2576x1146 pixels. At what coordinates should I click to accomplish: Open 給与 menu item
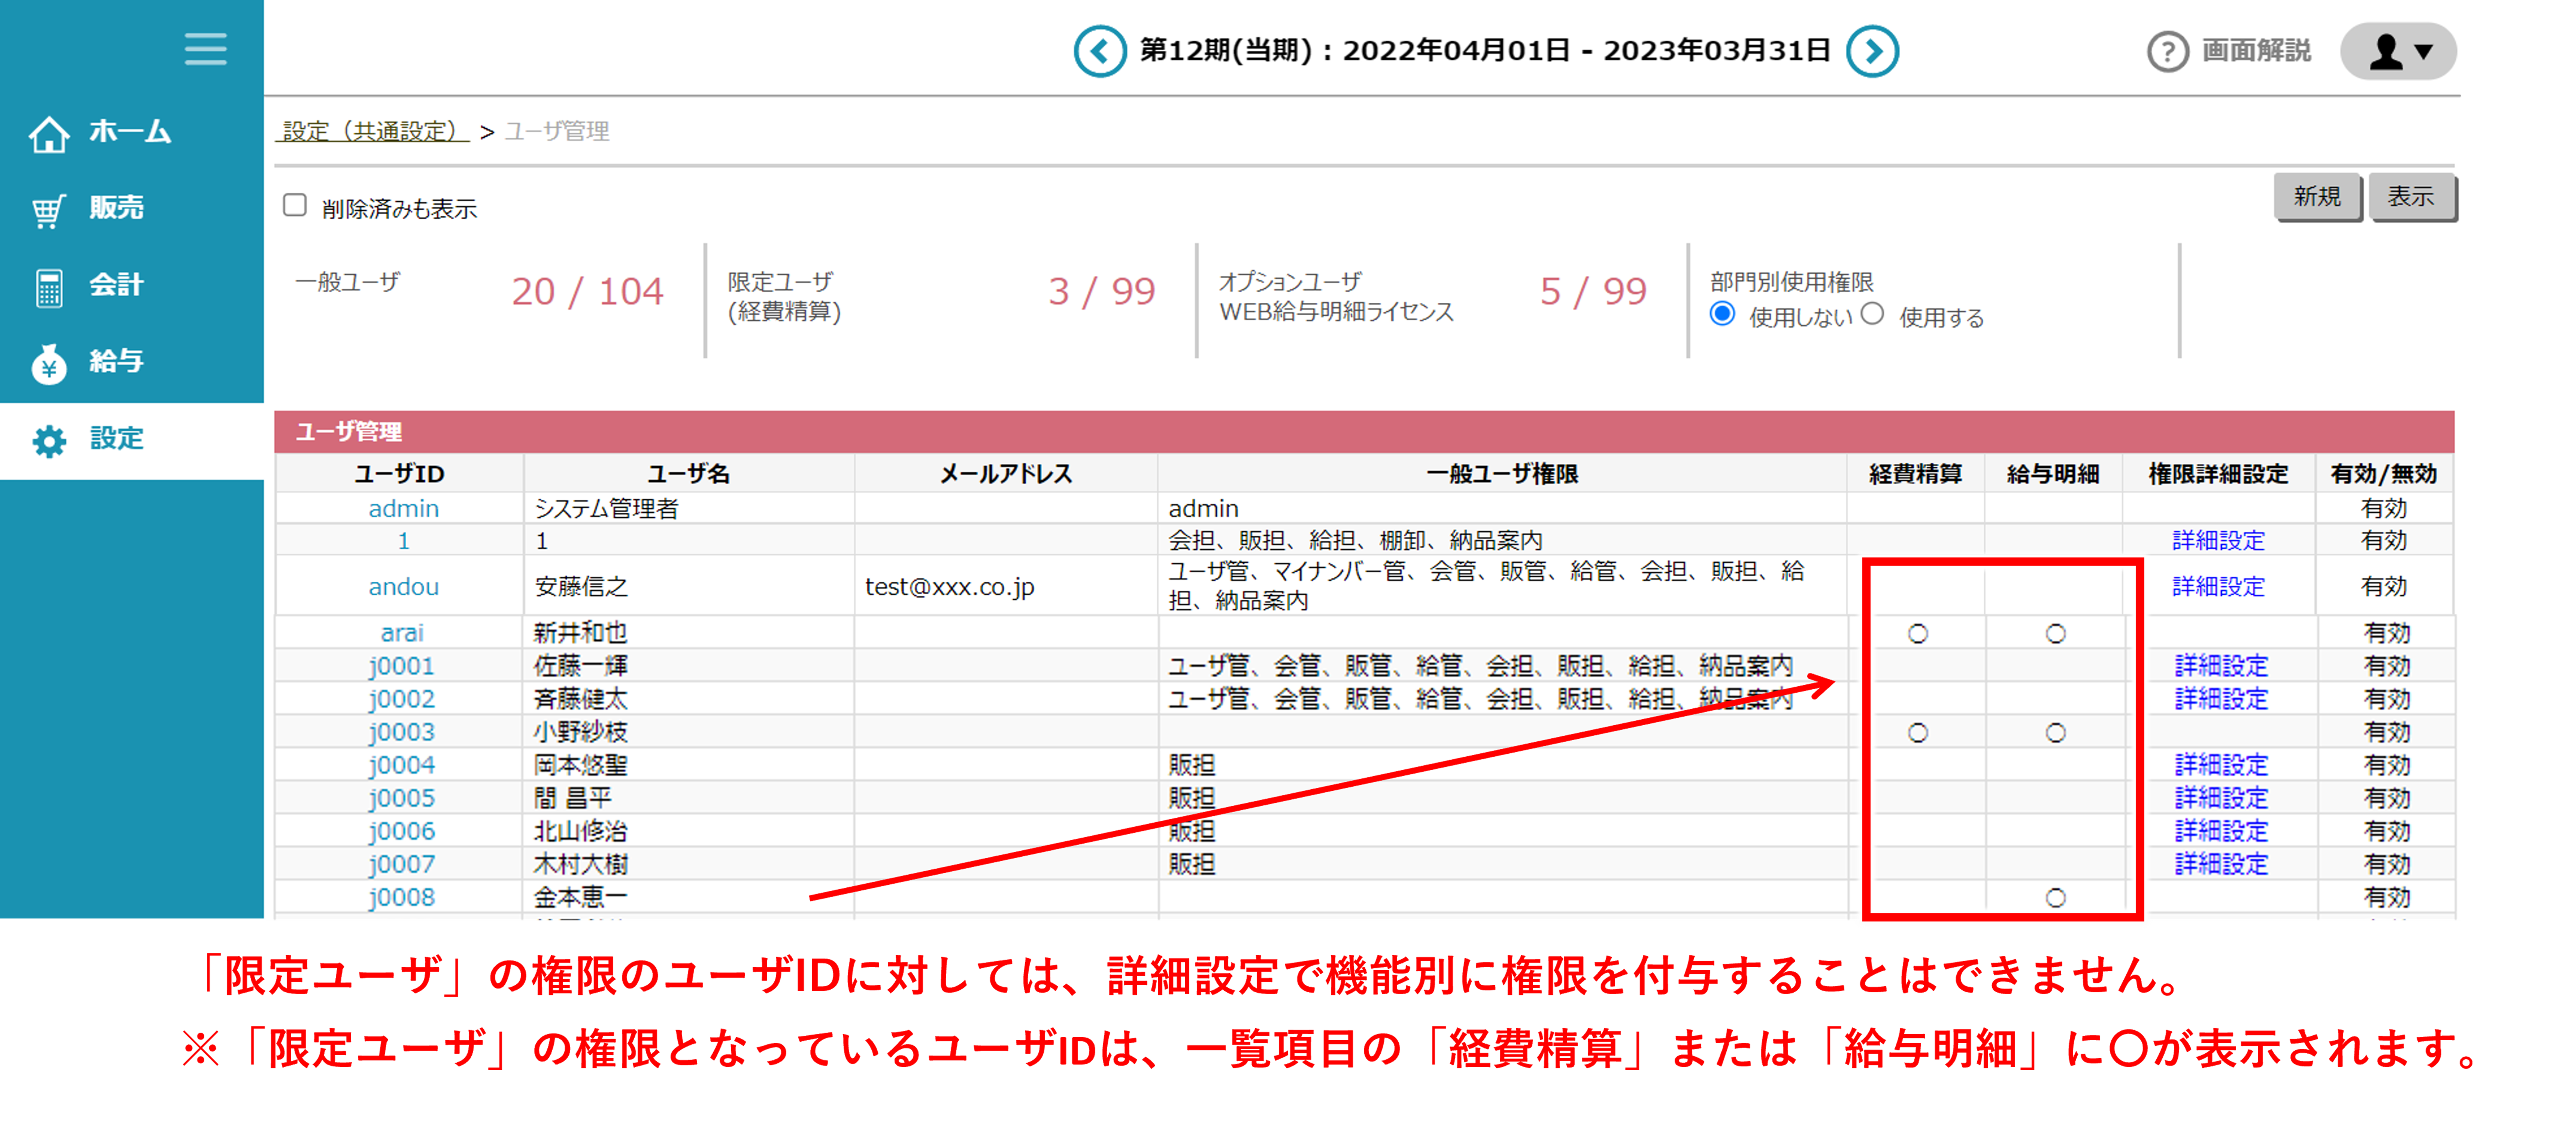coord(117,361)
